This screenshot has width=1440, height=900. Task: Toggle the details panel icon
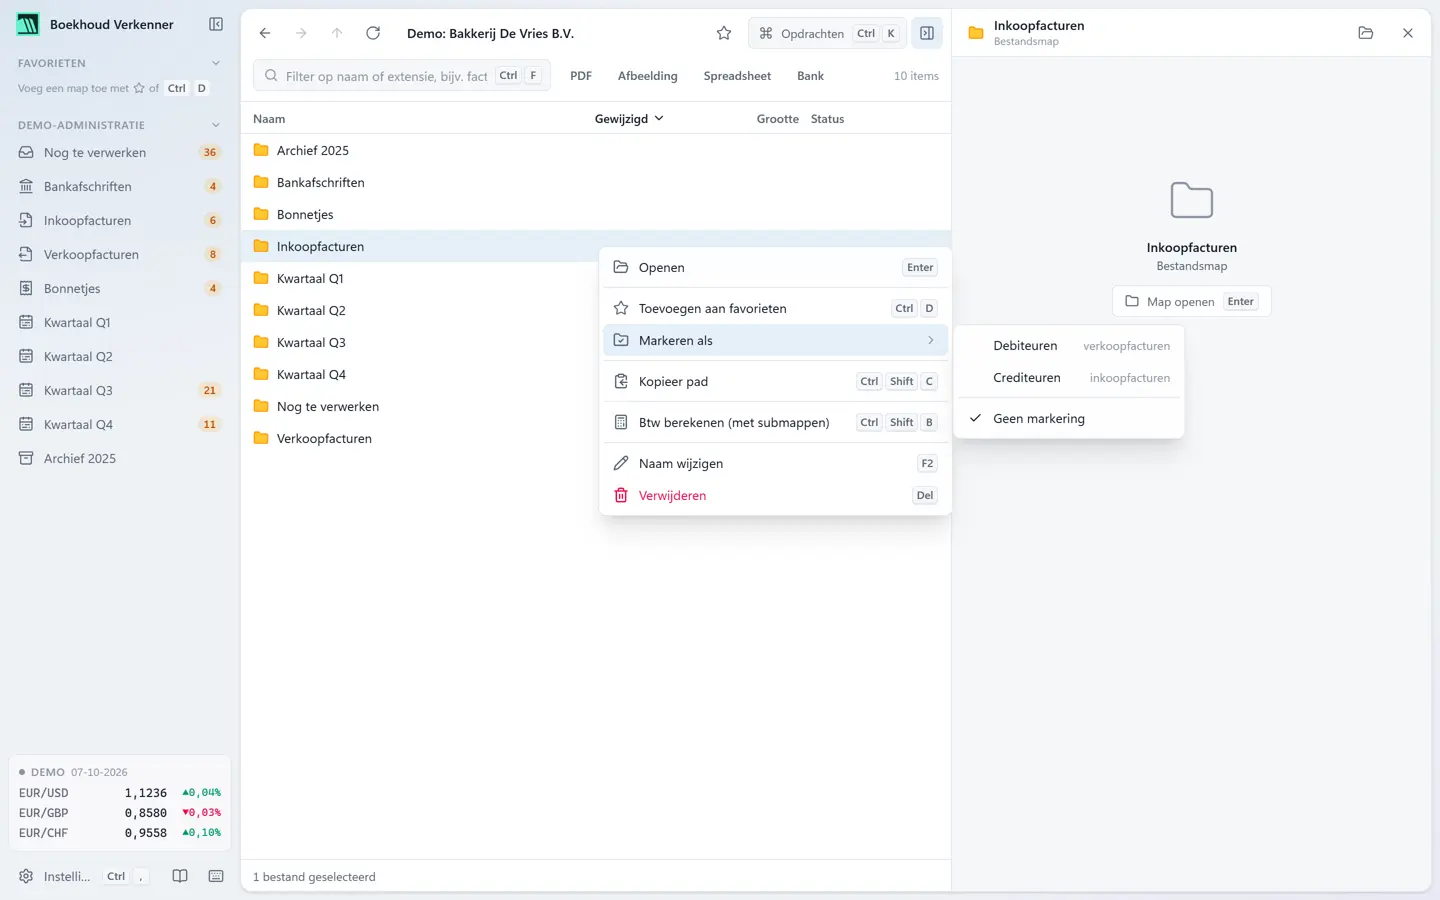pyautogui.click(x=927, y=33)
